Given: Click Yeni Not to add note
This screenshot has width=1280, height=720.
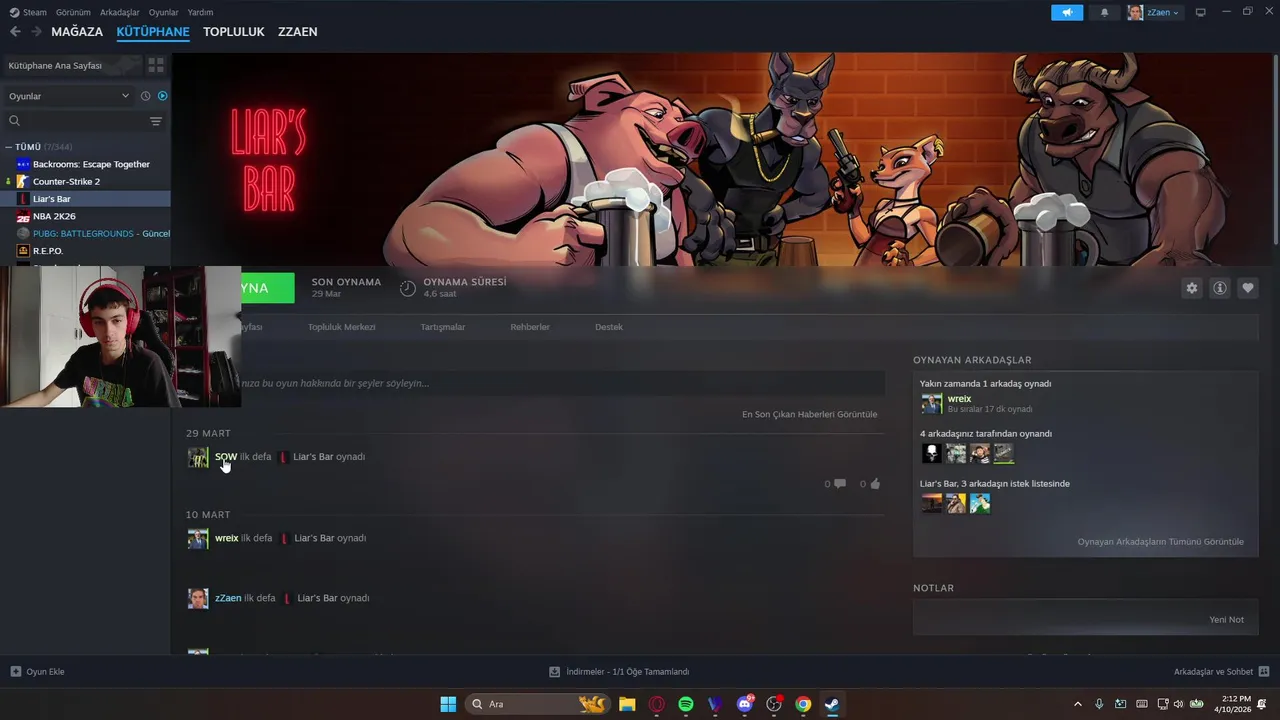Looking at the screenshot, I should pyautogui.click(x=1226, y=620).
